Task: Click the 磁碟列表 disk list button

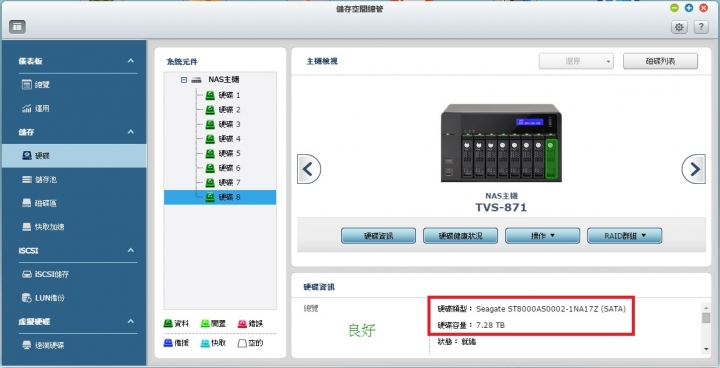Action: (x=660, y=61)
